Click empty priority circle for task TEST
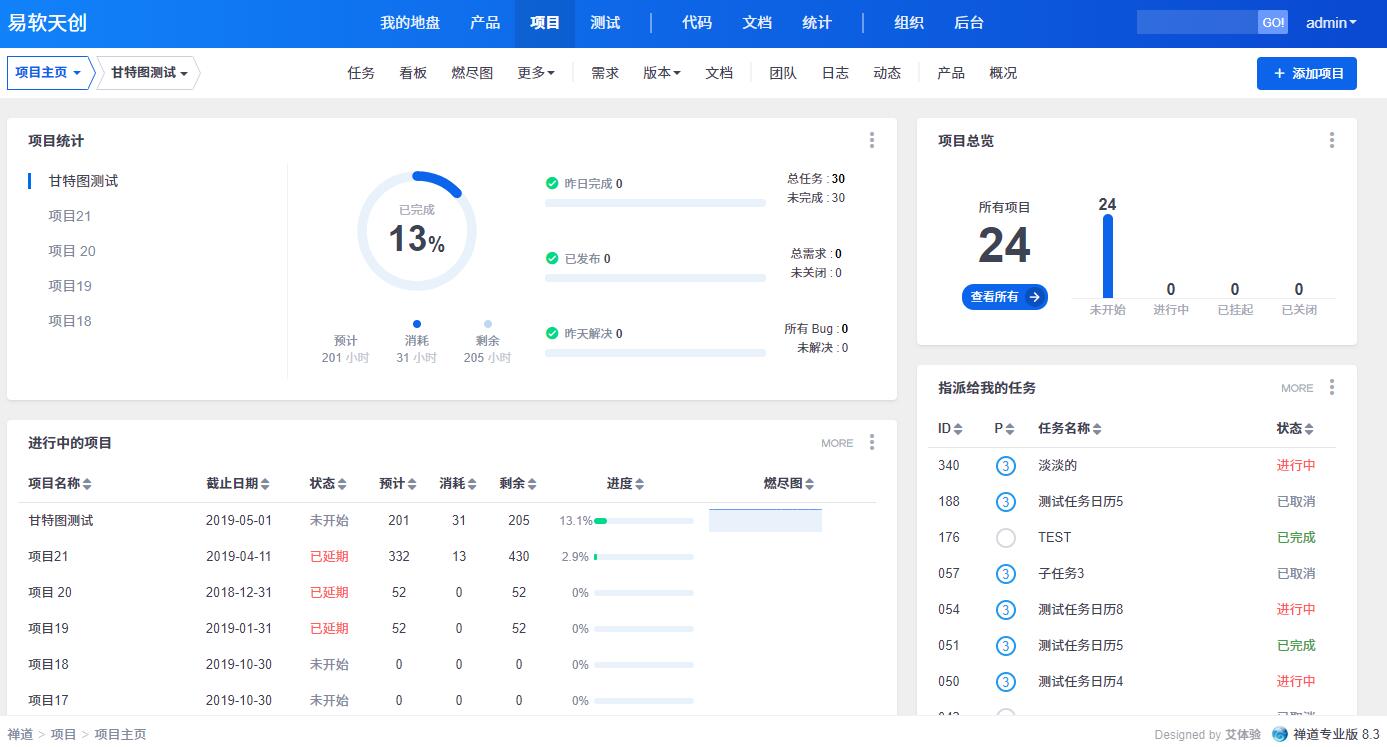Viewport: 1387px width, 747px height. point(1005,538)
